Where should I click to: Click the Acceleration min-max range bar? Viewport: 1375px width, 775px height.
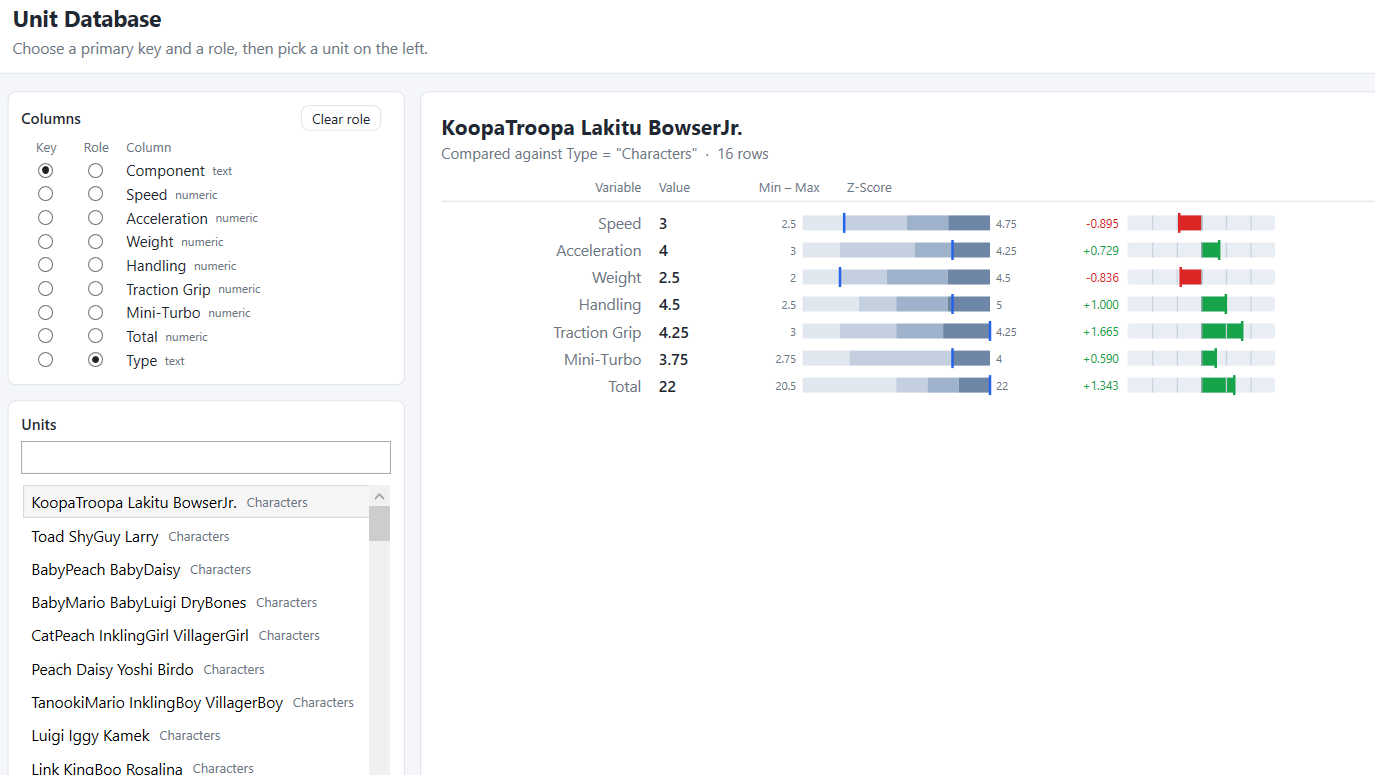coord(896,250)
